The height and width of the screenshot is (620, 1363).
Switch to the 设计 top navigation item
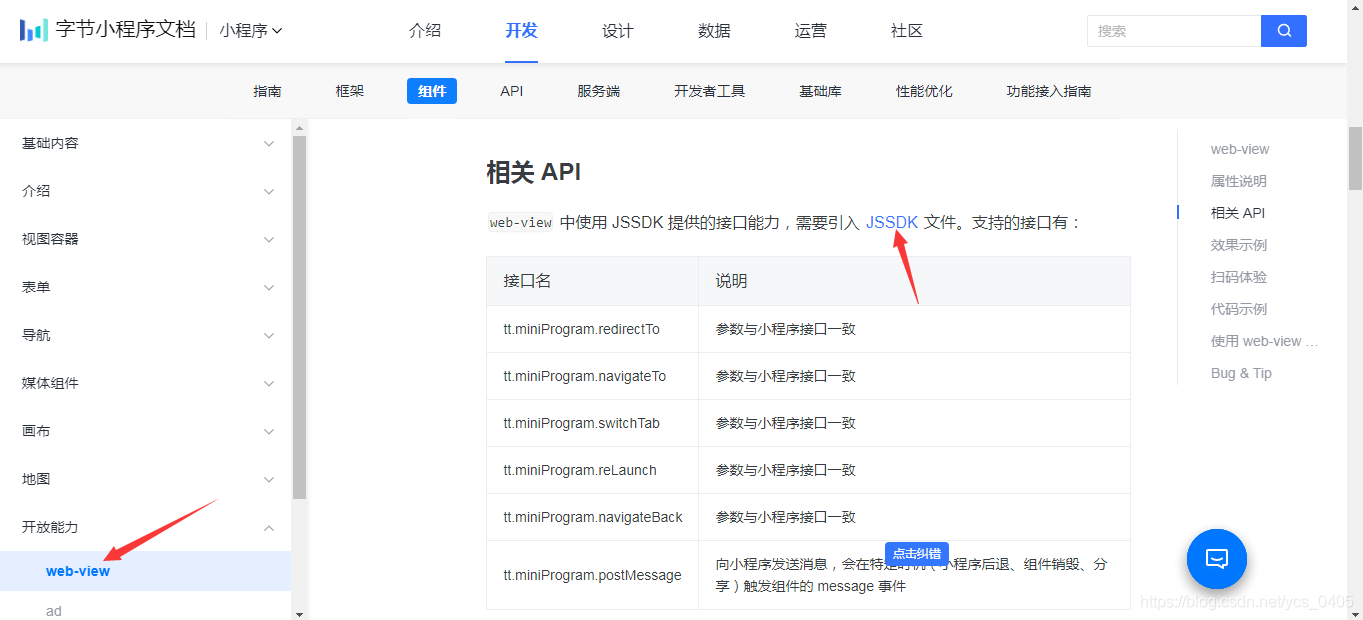coord(617,31)
